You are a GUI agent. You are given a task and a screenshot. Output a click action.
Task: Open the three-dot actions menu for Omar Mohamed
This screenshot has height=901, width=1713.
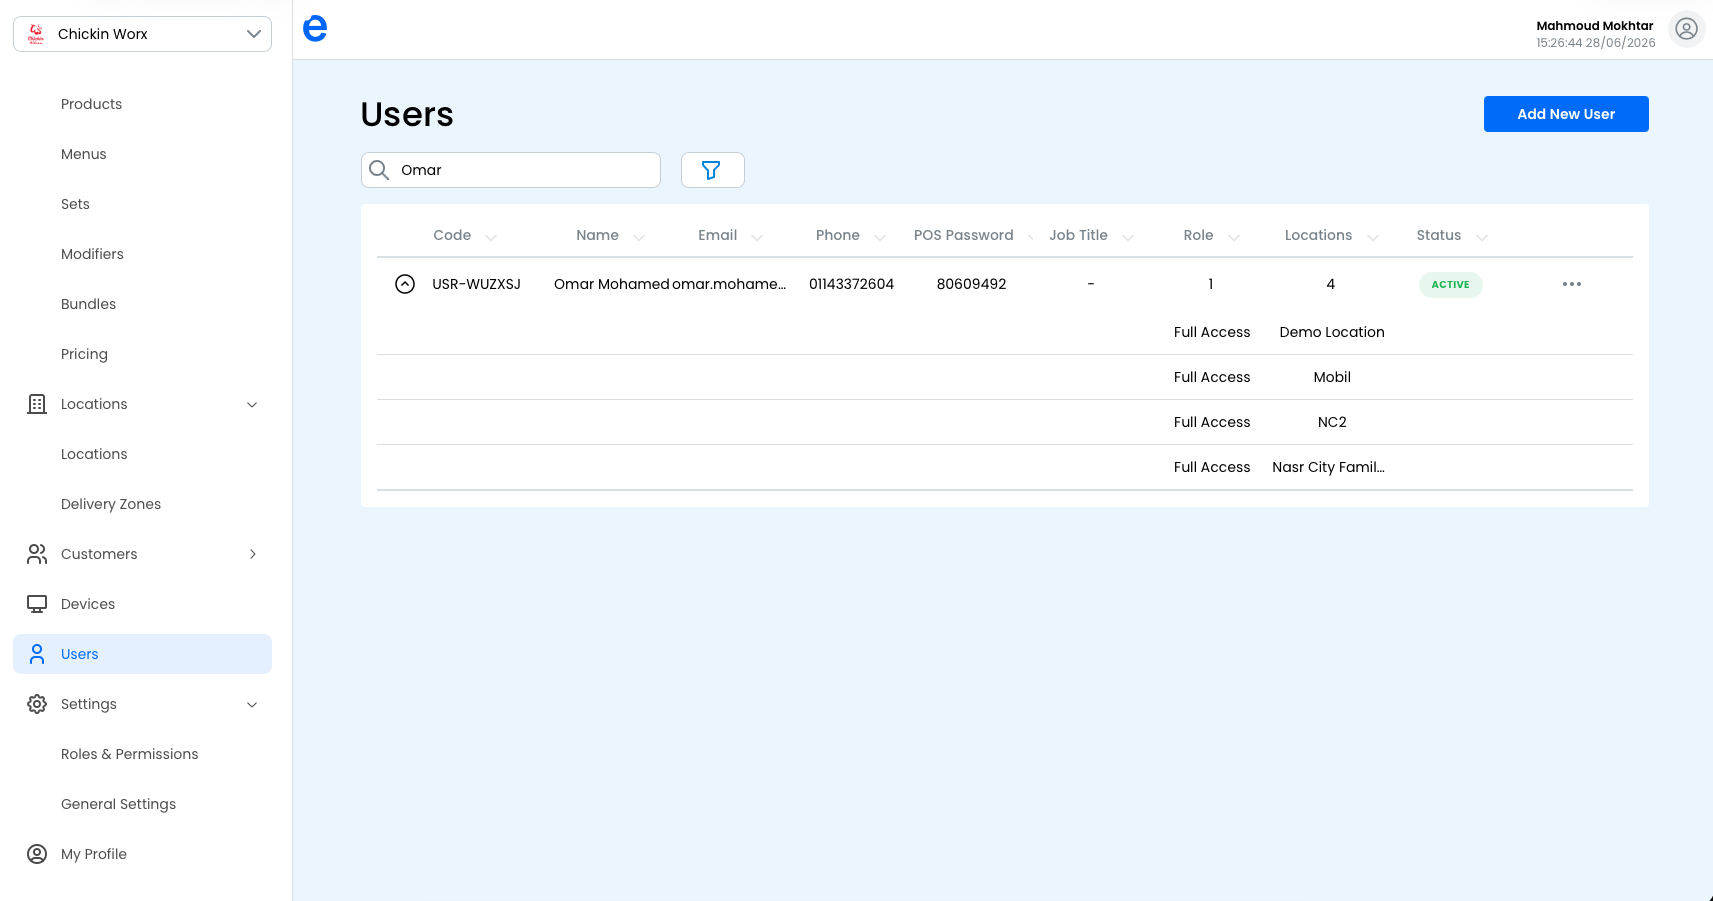pos(1572,284)
